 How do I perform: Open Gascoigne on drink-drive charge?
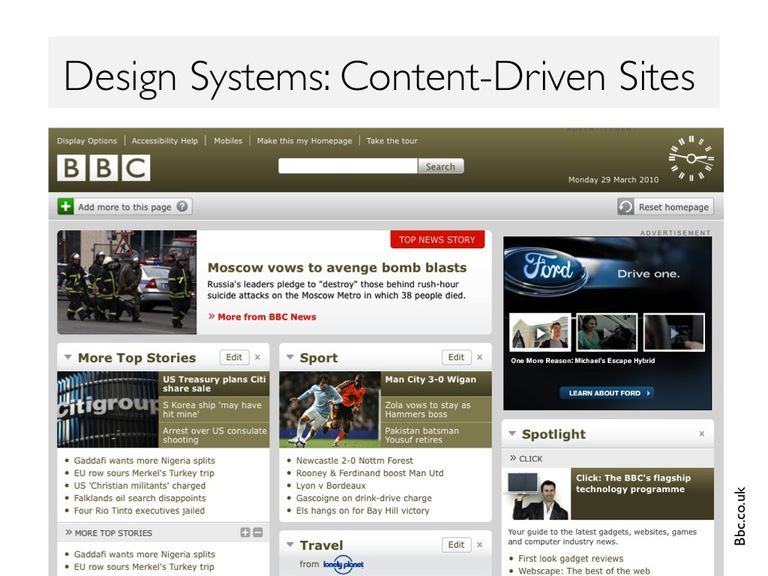[364, 498]
